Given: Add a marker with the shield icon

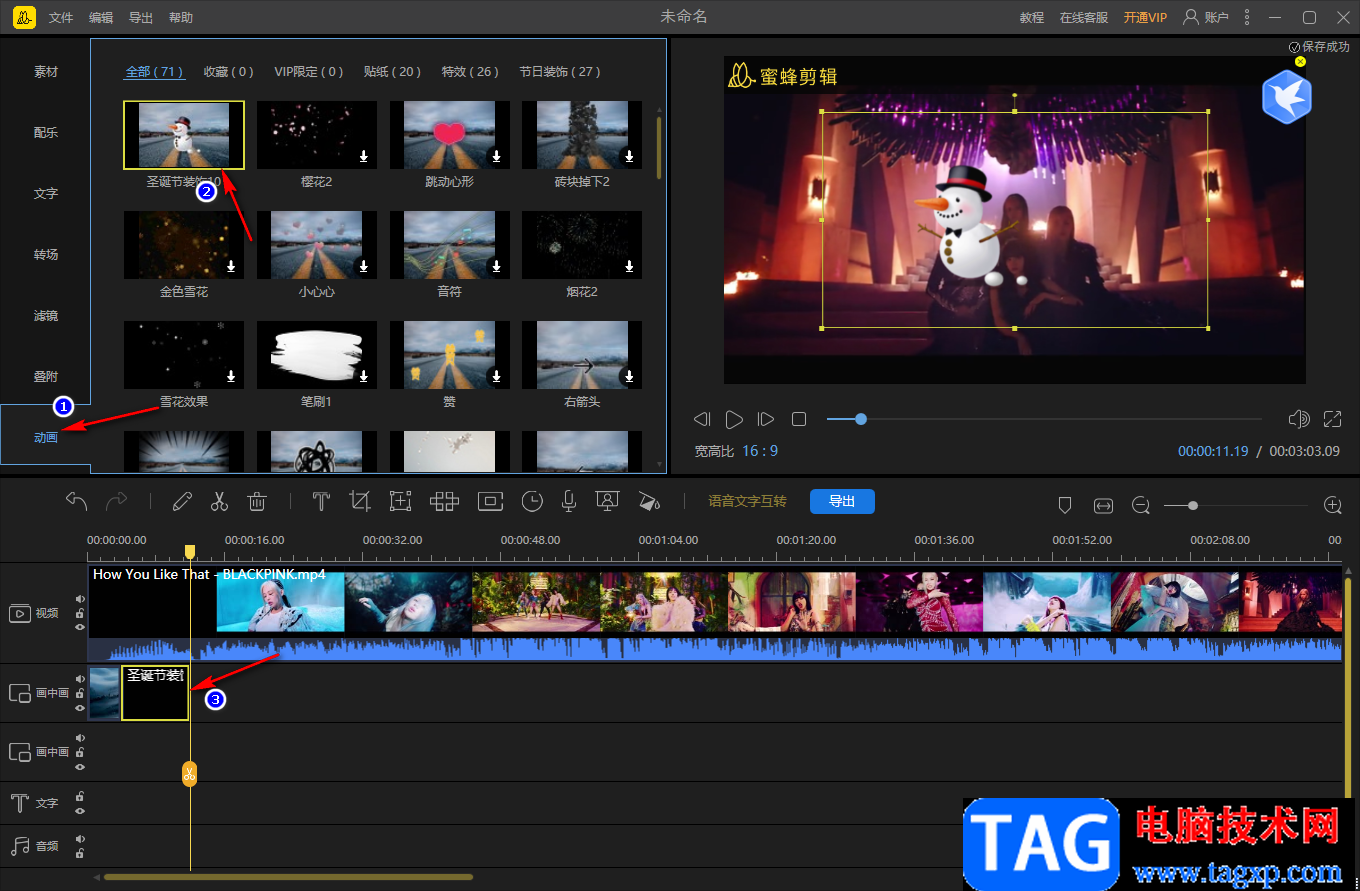Looking at the screenshot, I should coord(1065,506).
